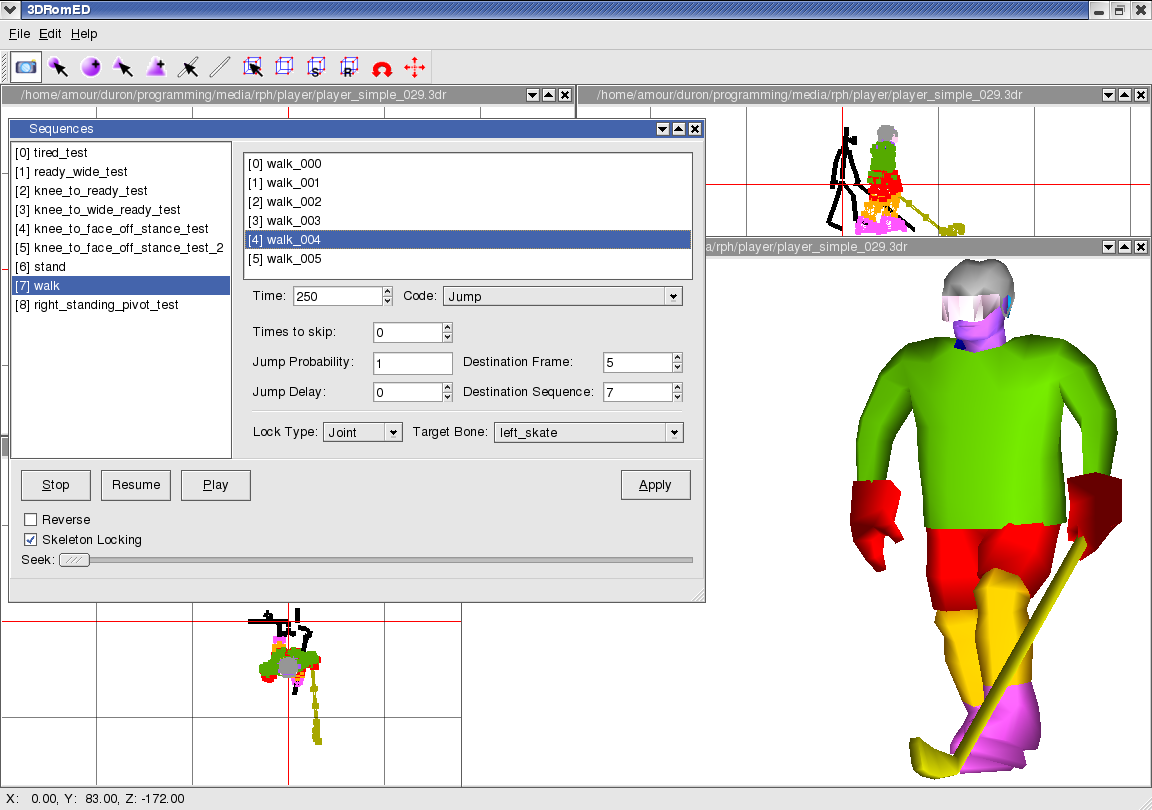Click the Jump Delay field
This screenshot has height=810, width=1152.
[x=408, y=393]
